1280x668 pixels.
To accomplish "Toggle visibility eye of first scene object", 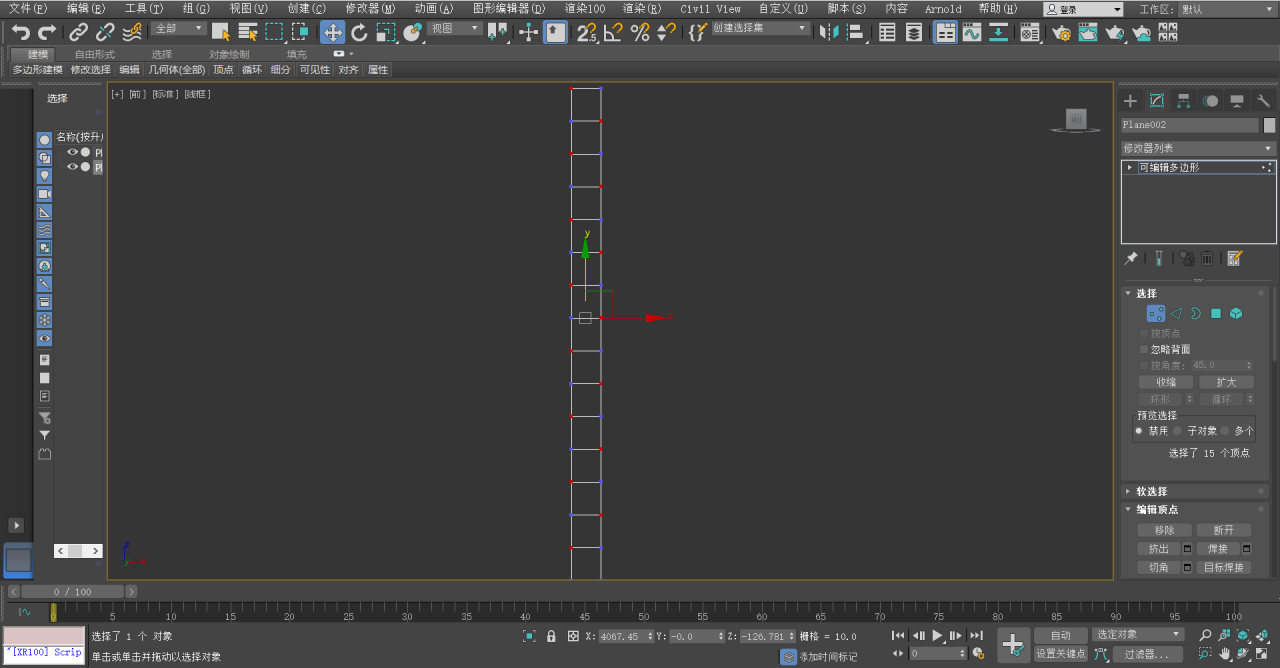I will [x=72, y=152].
